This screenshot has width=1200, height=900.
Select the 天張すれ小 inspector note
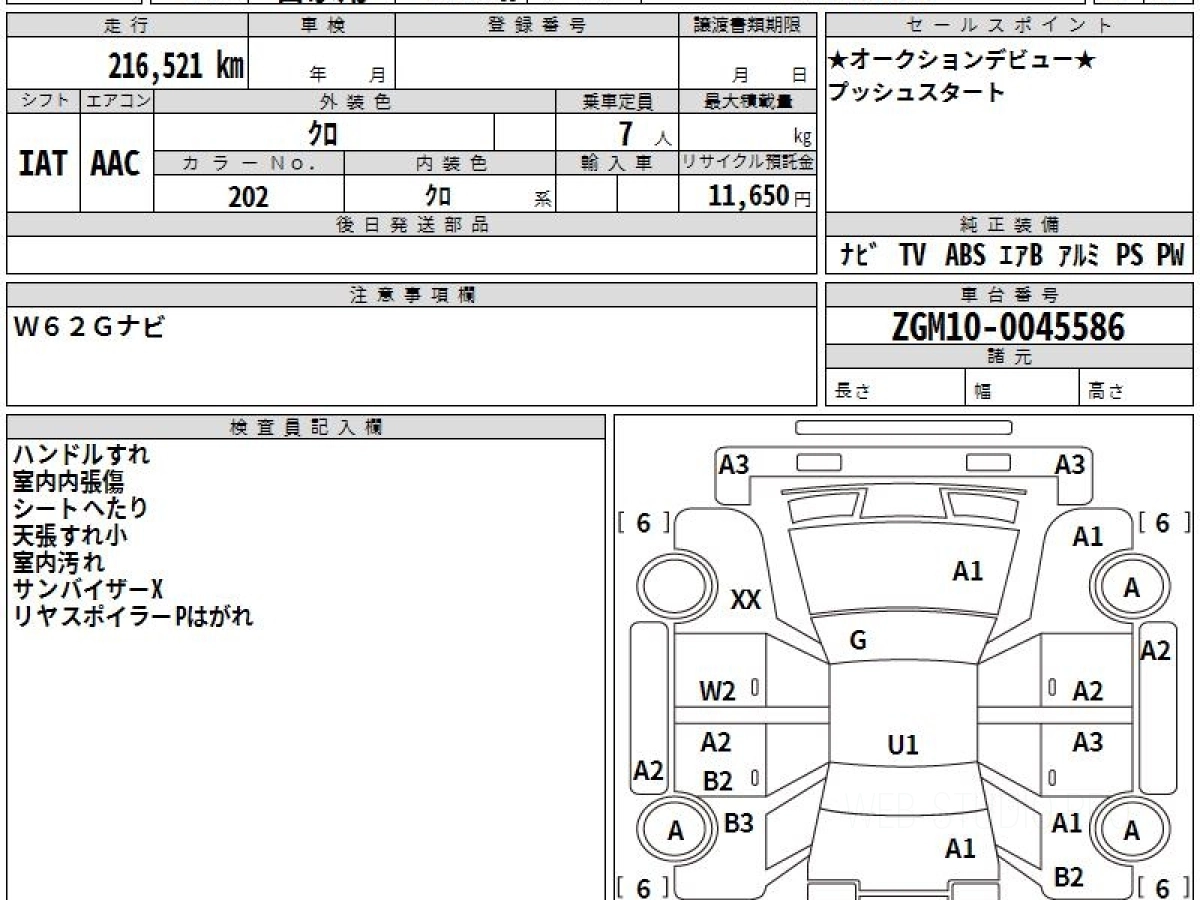70,535
